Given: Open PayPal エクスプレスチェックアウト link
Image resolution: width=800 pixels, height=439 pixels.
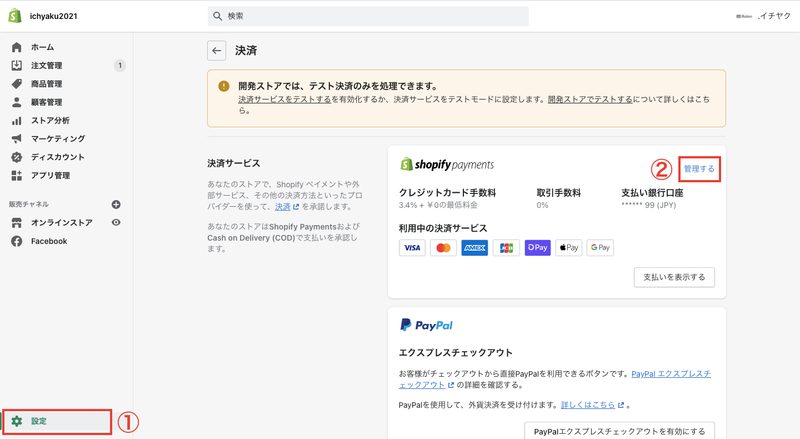Looking at the screenshot, I should click(x=555, y=379).
